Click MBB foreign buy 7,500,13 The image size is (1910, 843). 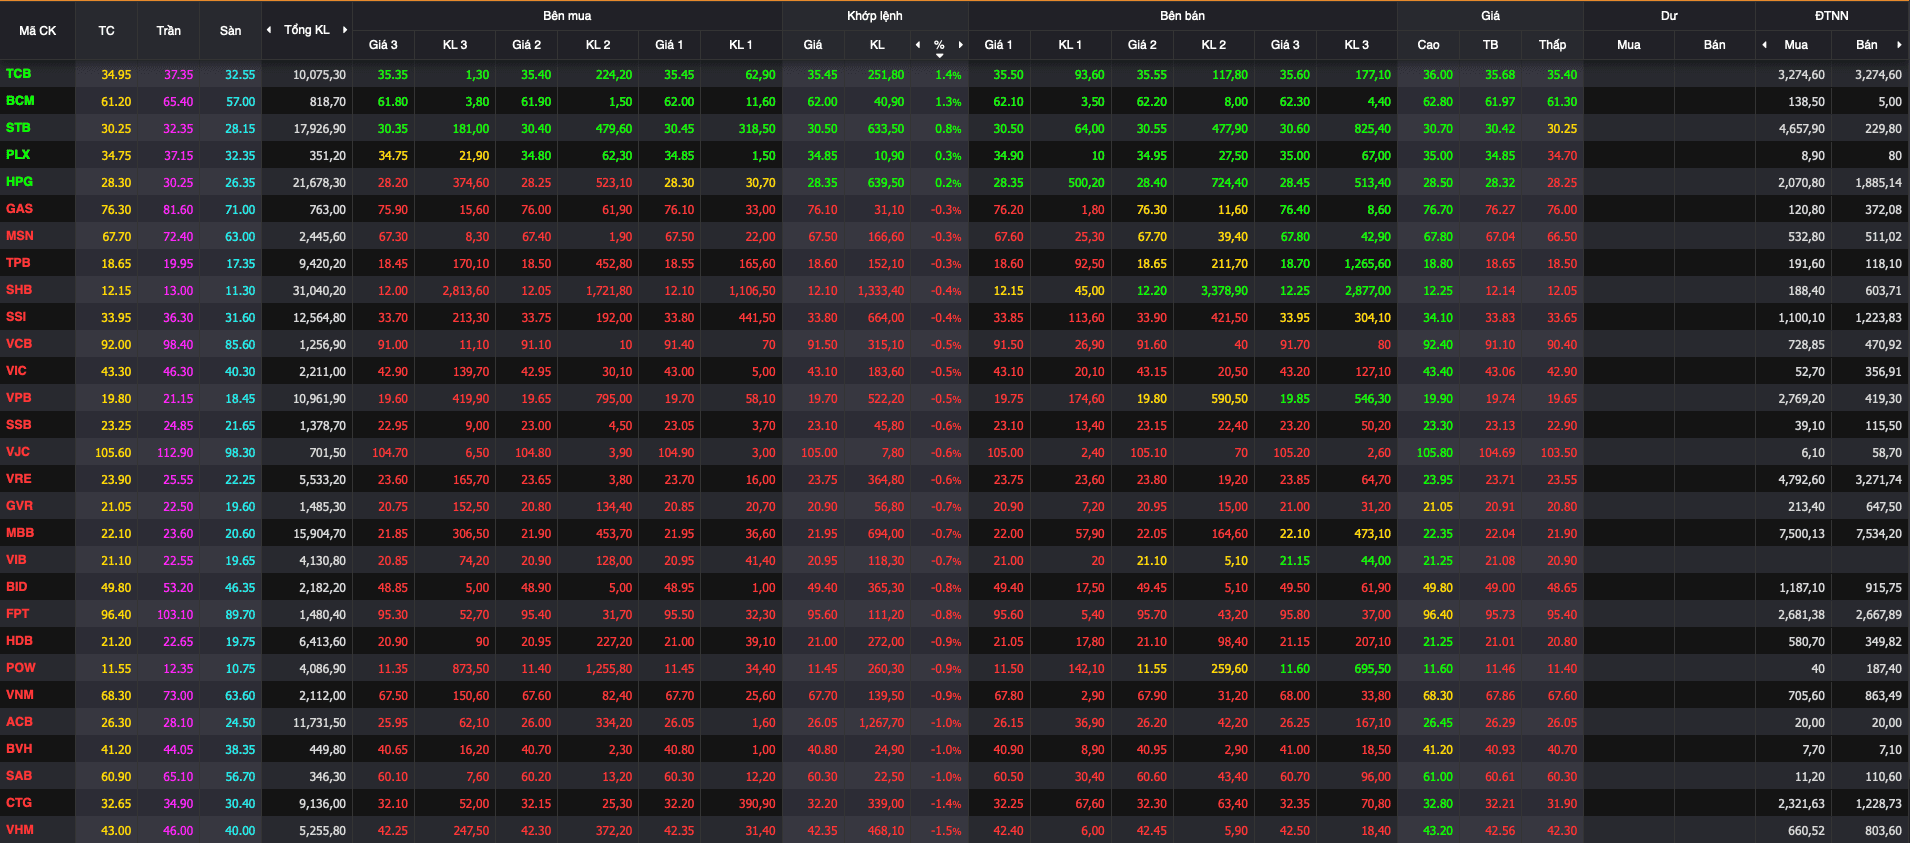[x=1801, y=534]
